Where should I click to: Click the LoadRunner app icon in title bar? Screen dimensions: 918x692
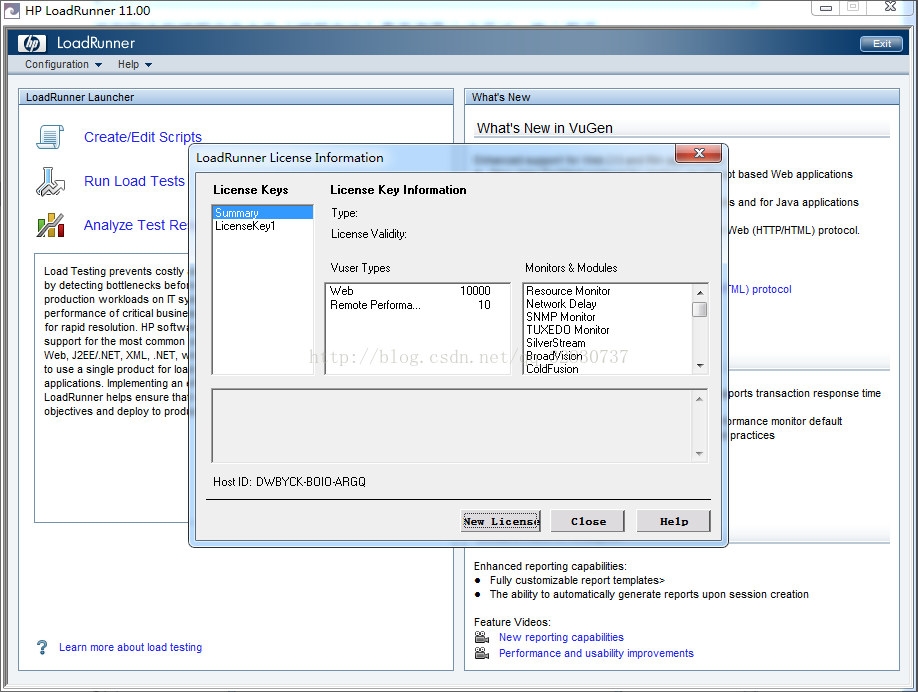(12, 11)
